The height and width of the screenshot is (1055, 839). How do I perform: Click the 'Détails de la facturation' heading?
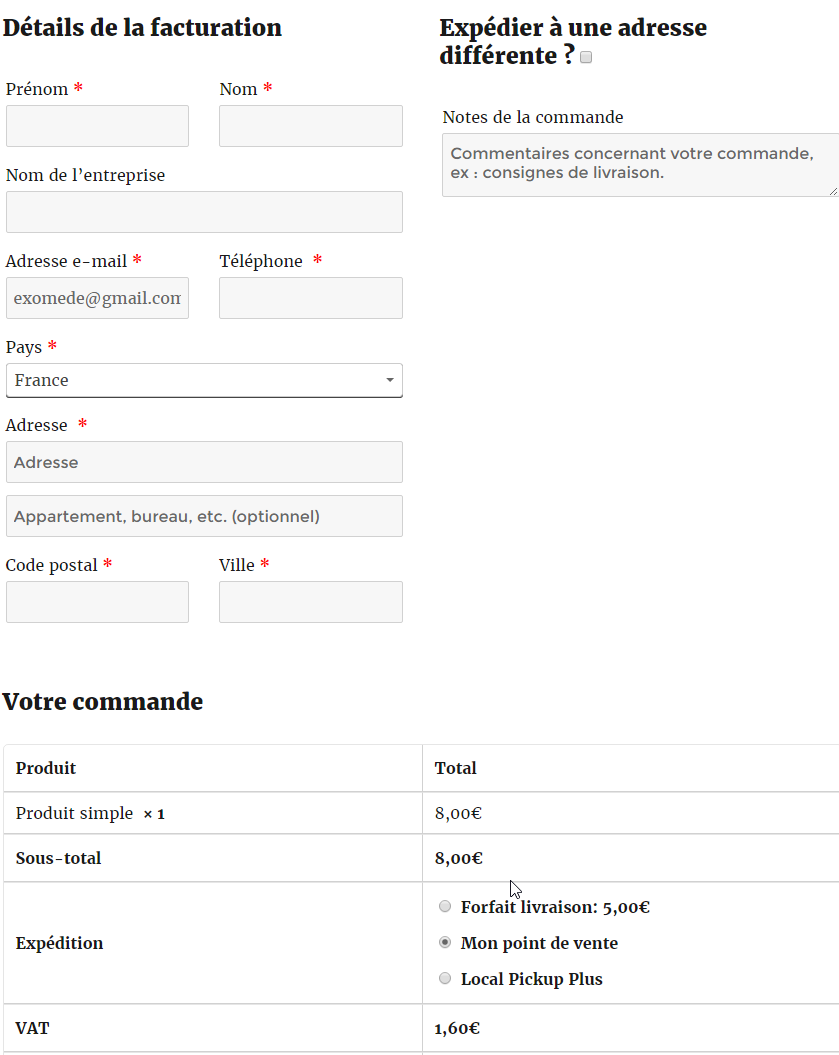pos(142,28)
